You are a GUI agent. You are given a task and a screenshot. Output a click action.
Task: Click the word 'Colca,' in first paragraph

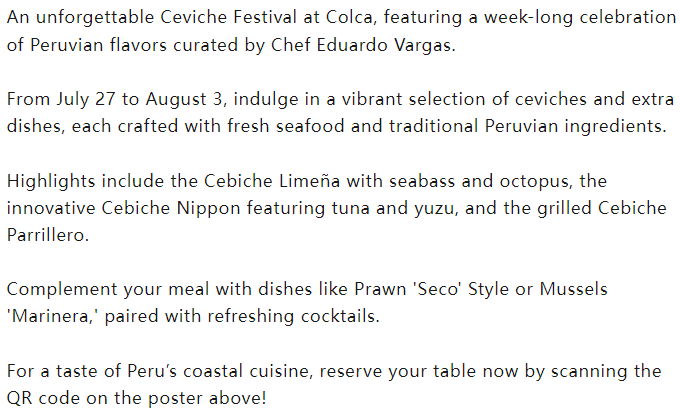pos(351,17)
